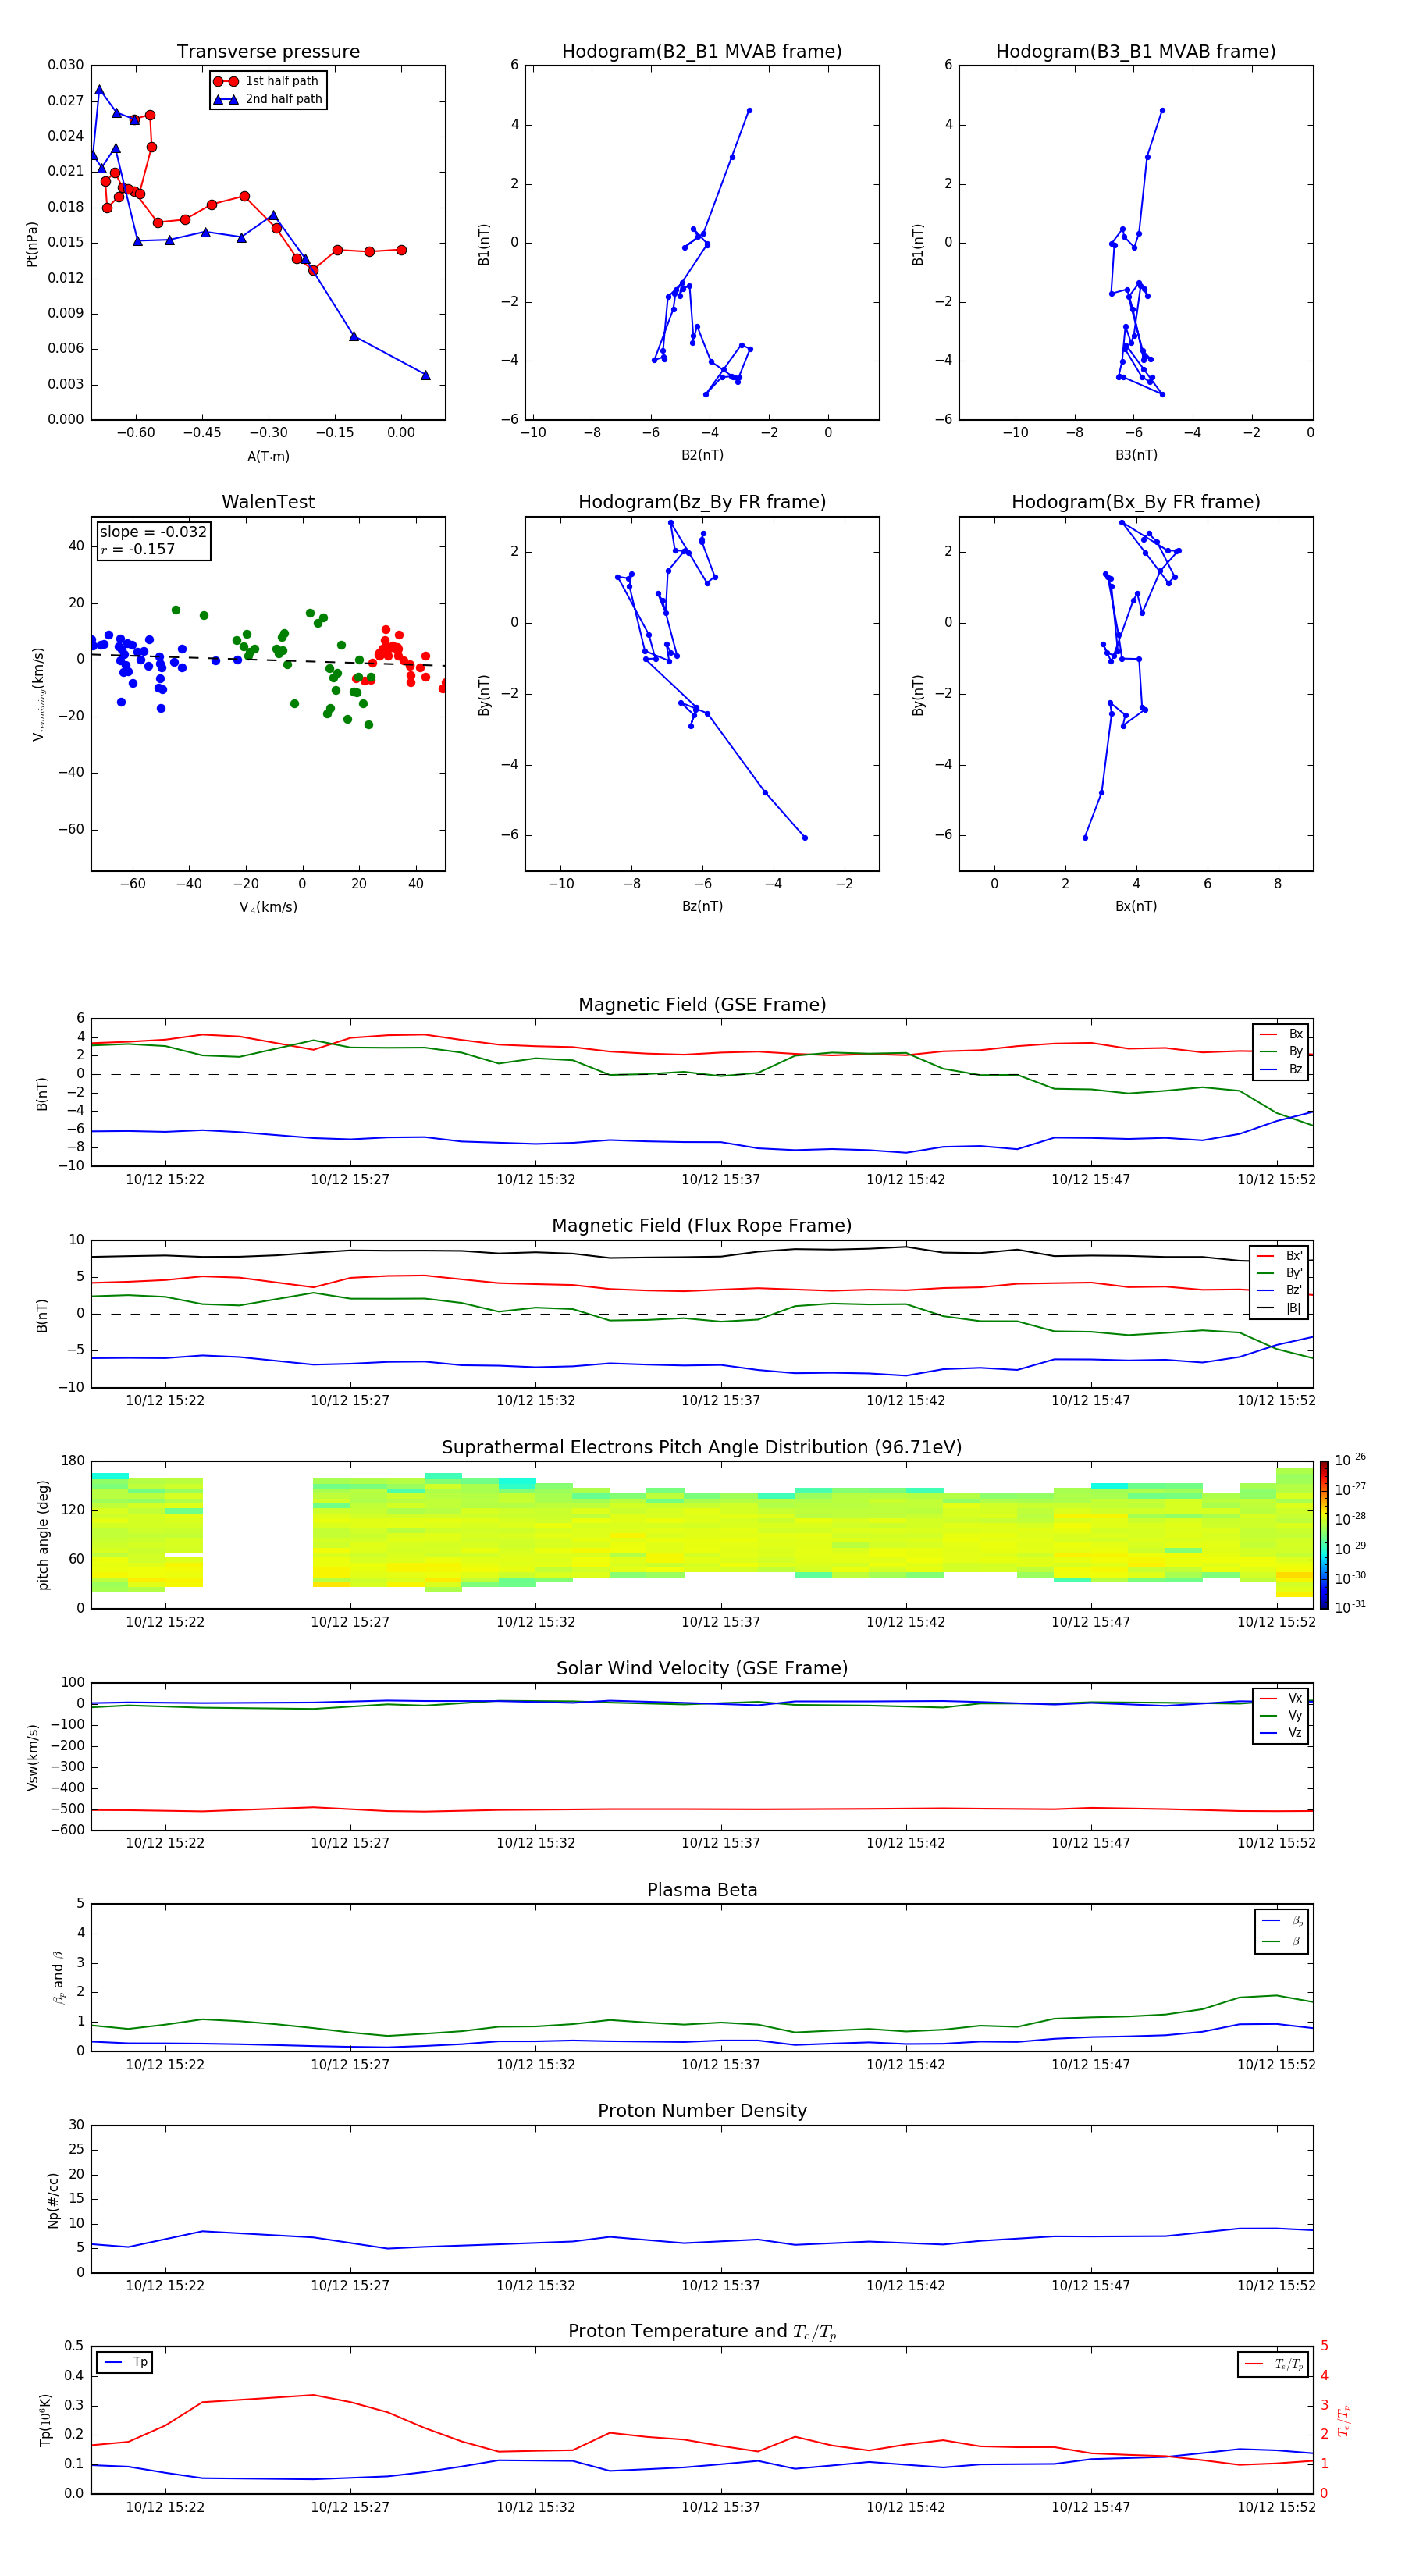1405x2576 pixels.
Task: Click the '10^-26' colorbar tick label
Action: (1350, 1460)
